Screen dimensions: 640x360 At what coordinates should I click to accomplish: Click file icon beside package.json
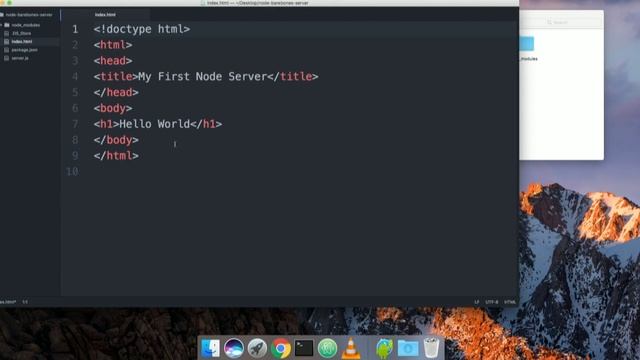[7, 50]
